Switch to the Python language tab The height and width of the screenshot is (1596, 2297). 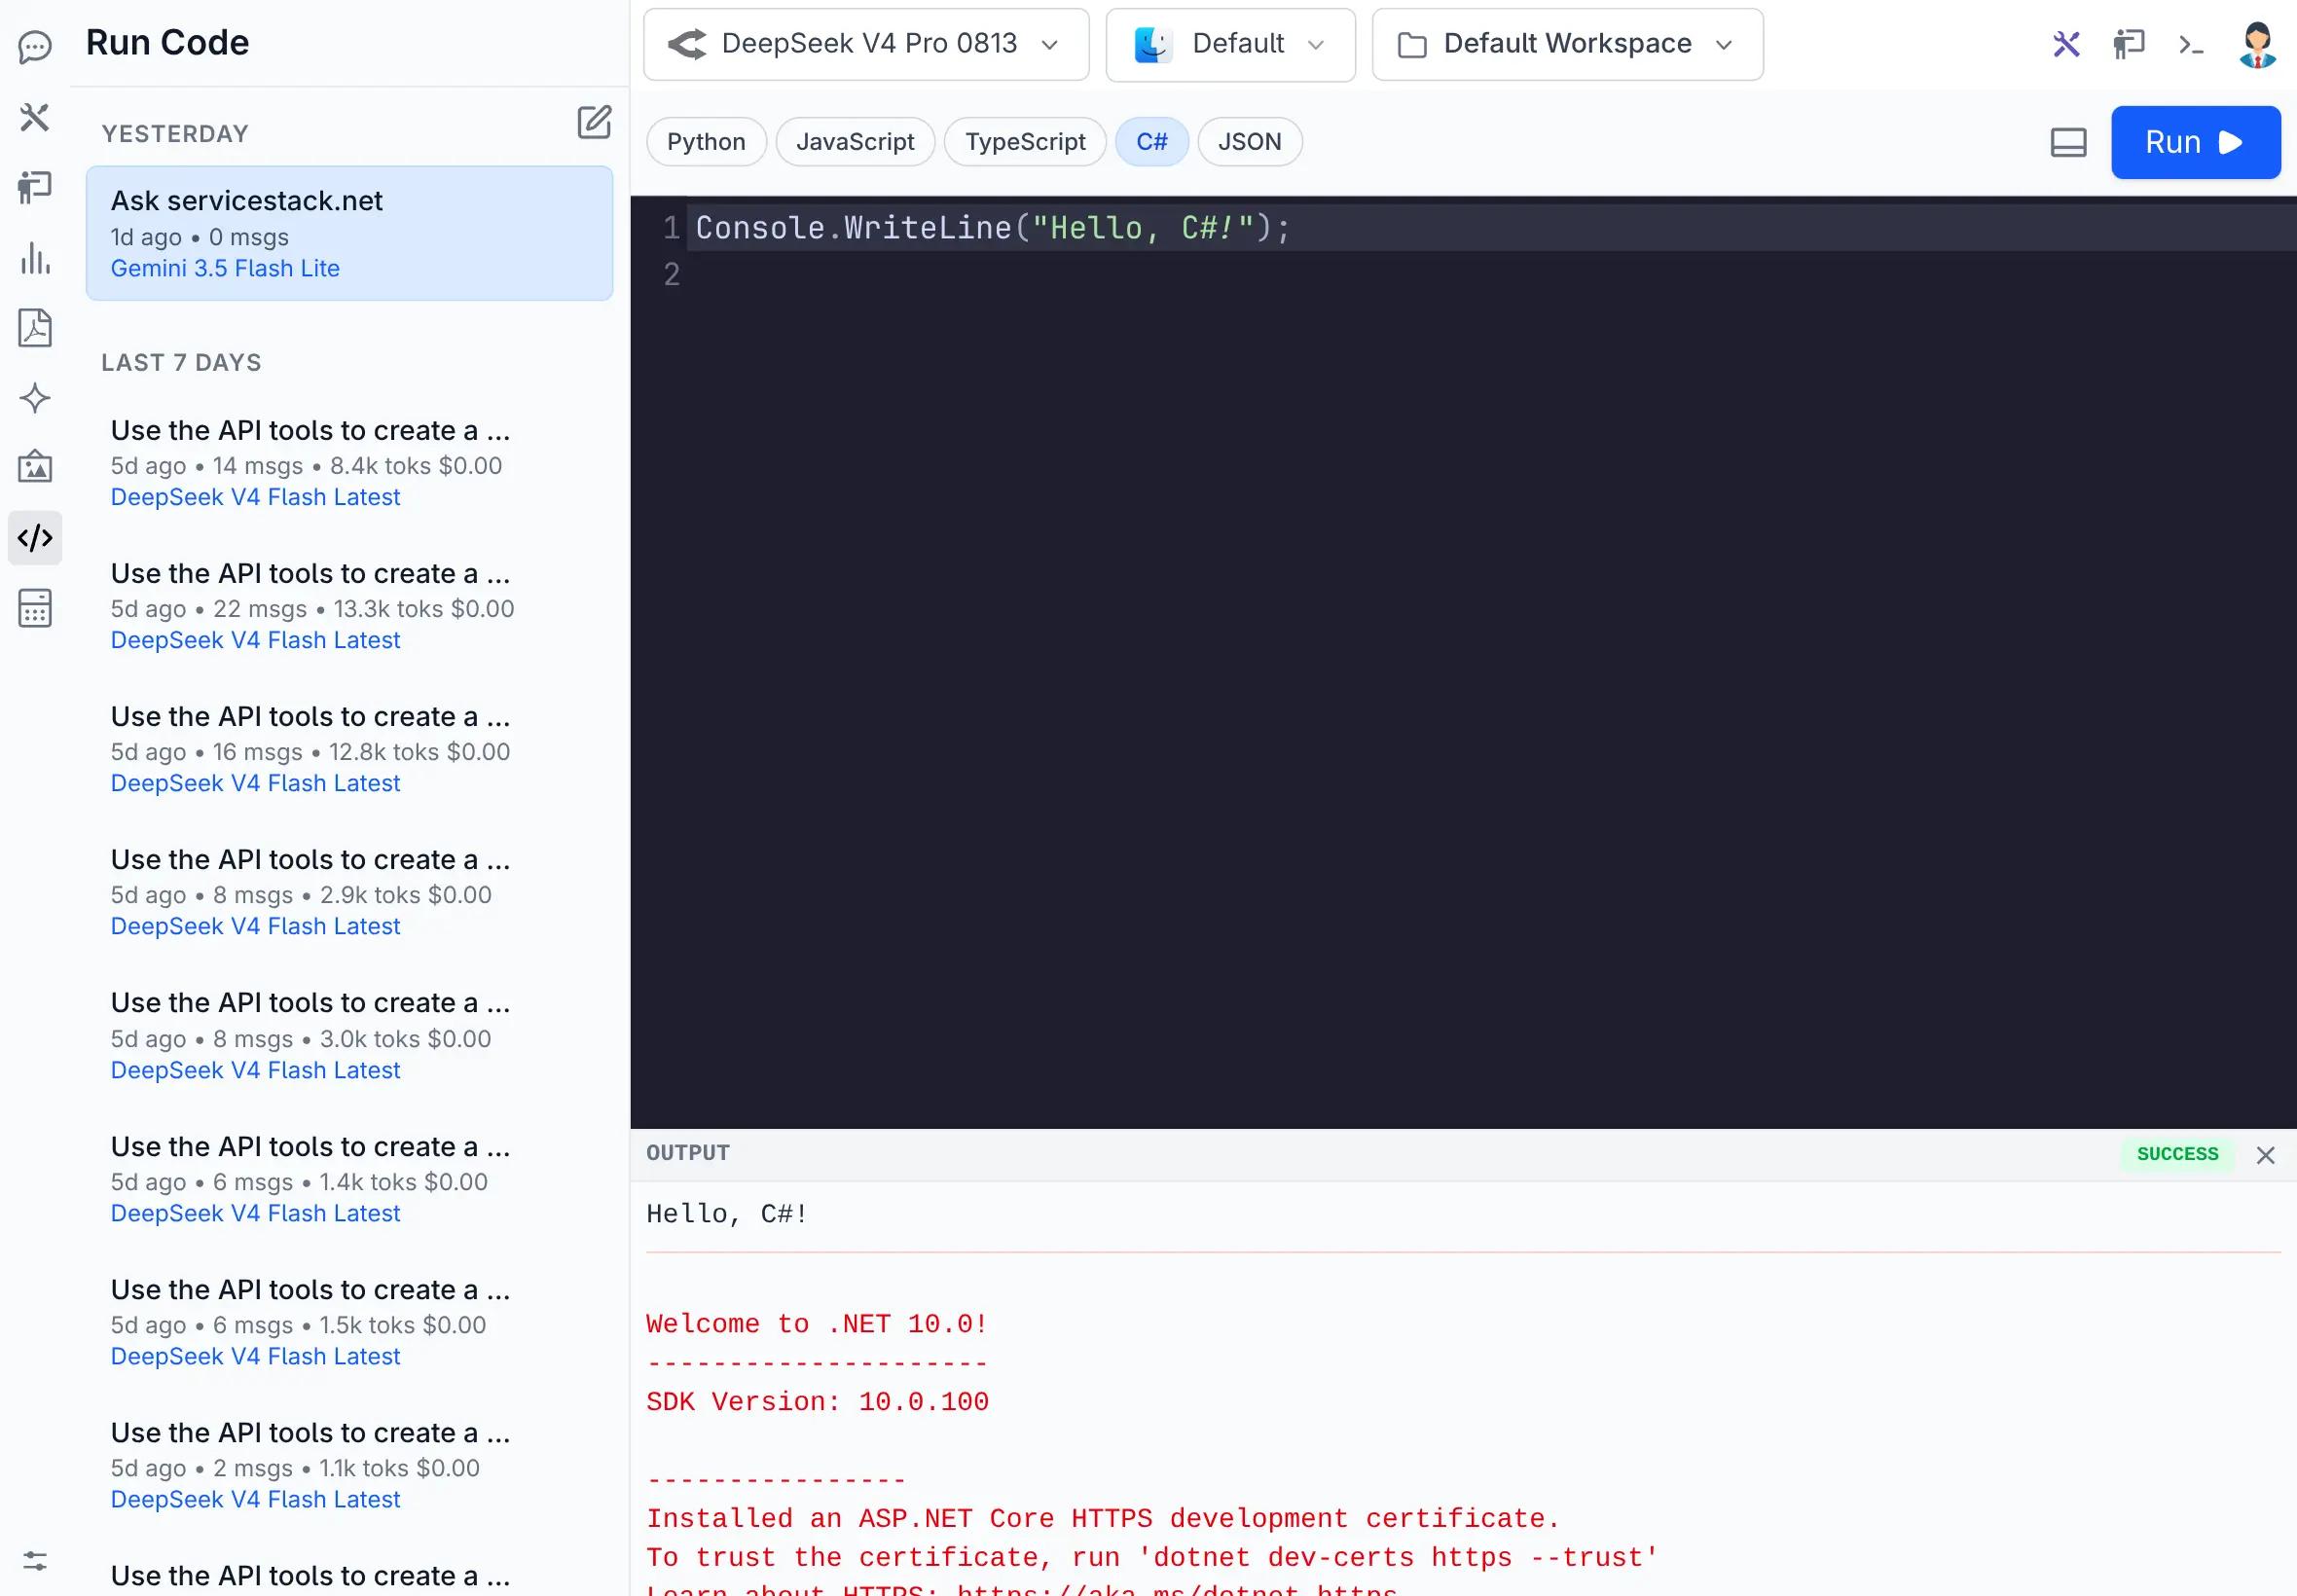(x=706, y=142)
